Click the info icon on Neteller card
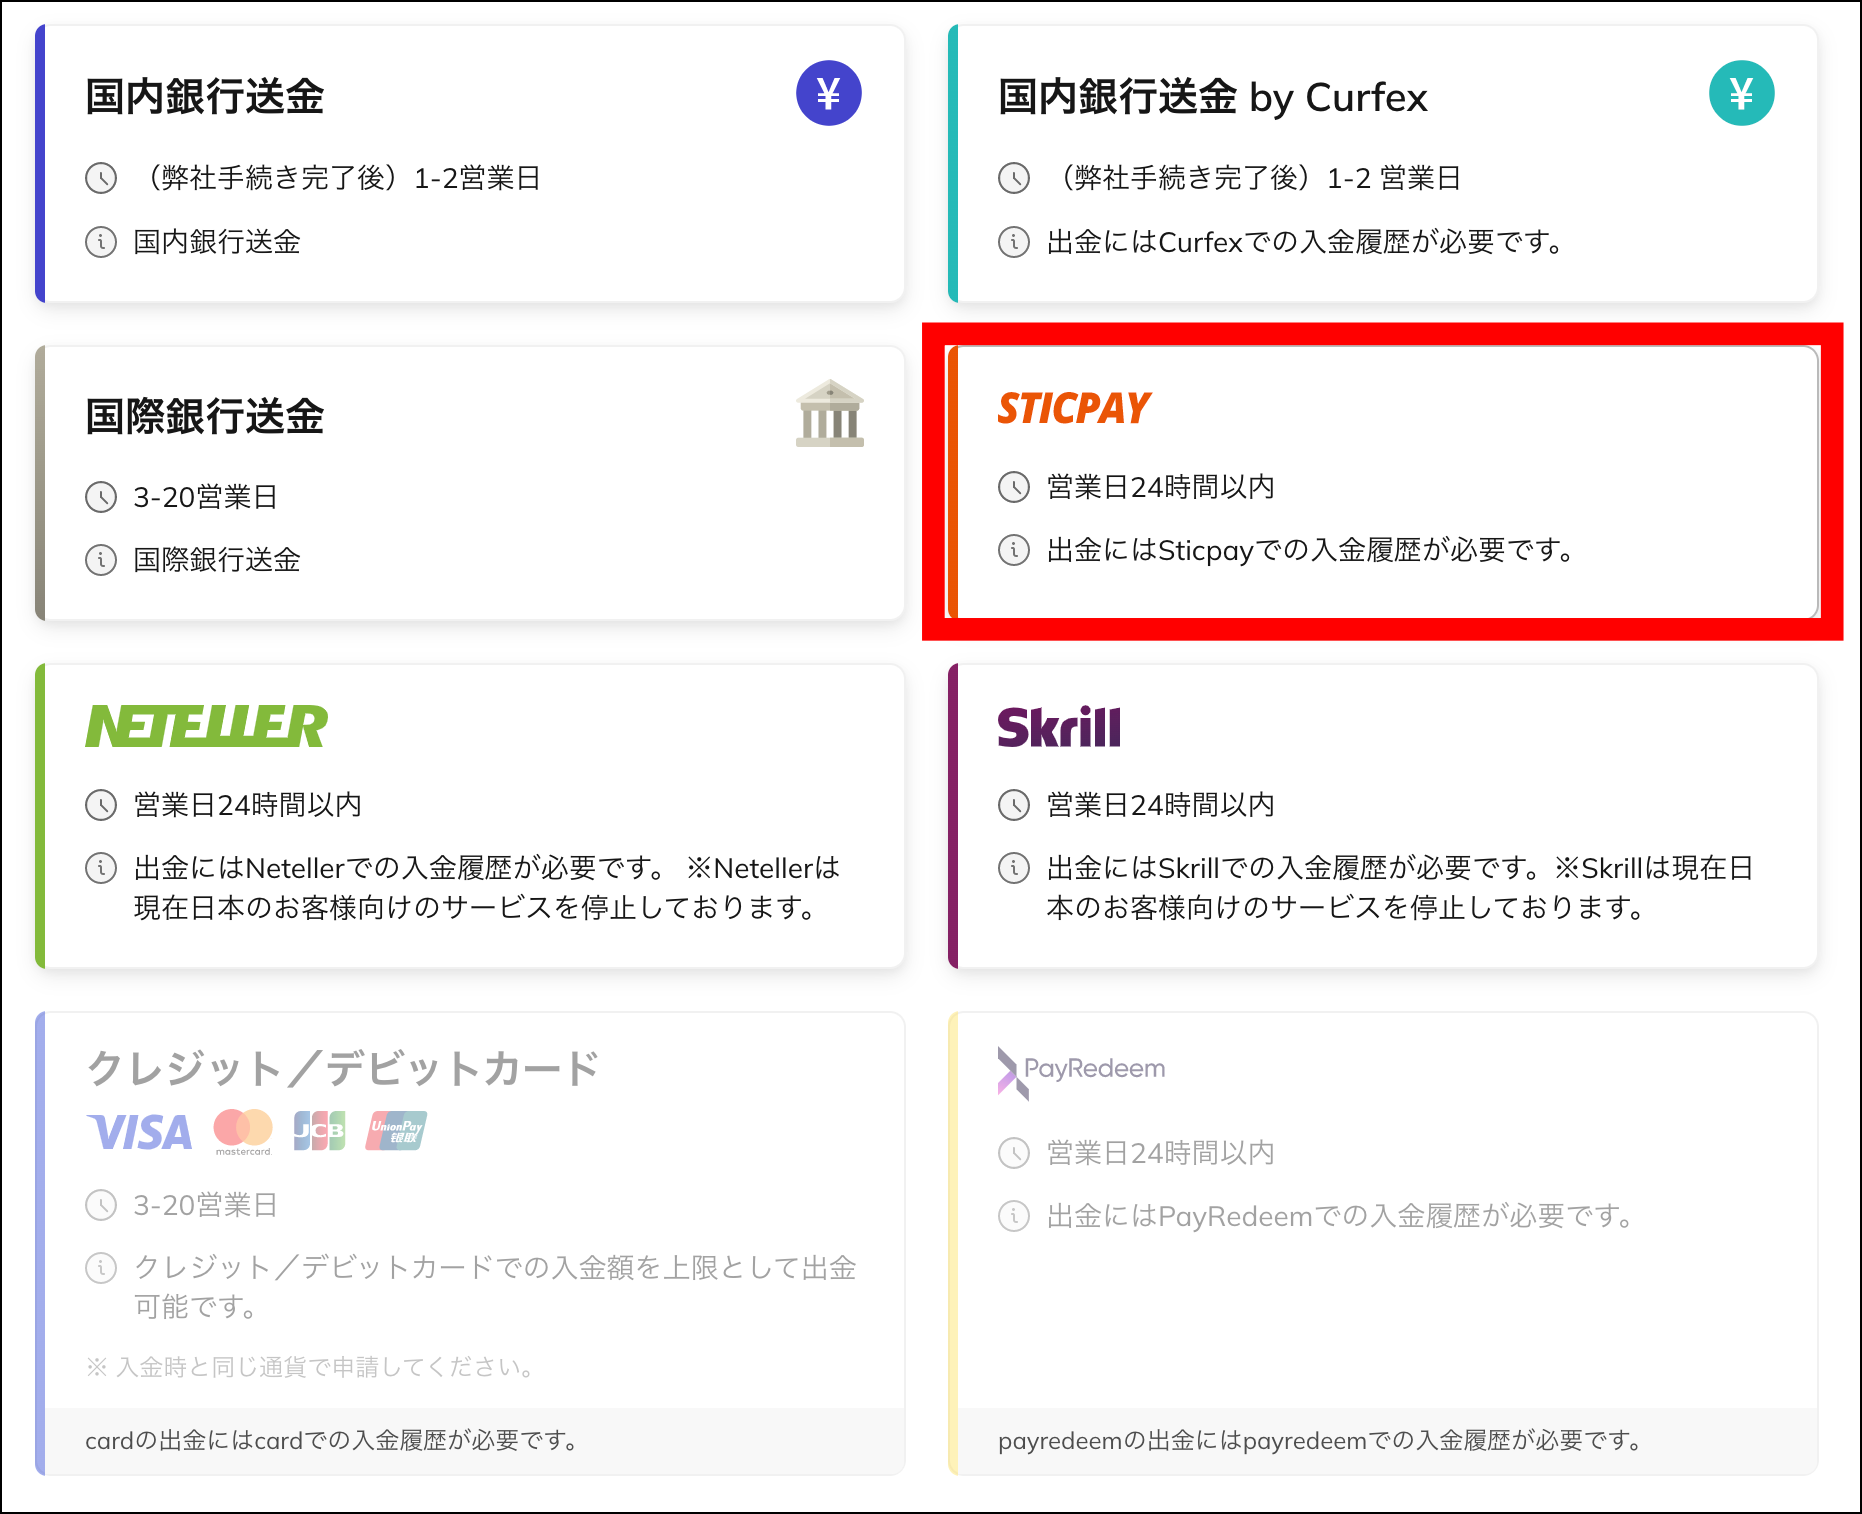This screenshot has height=1514, width=1862. (x=101, y=869)
